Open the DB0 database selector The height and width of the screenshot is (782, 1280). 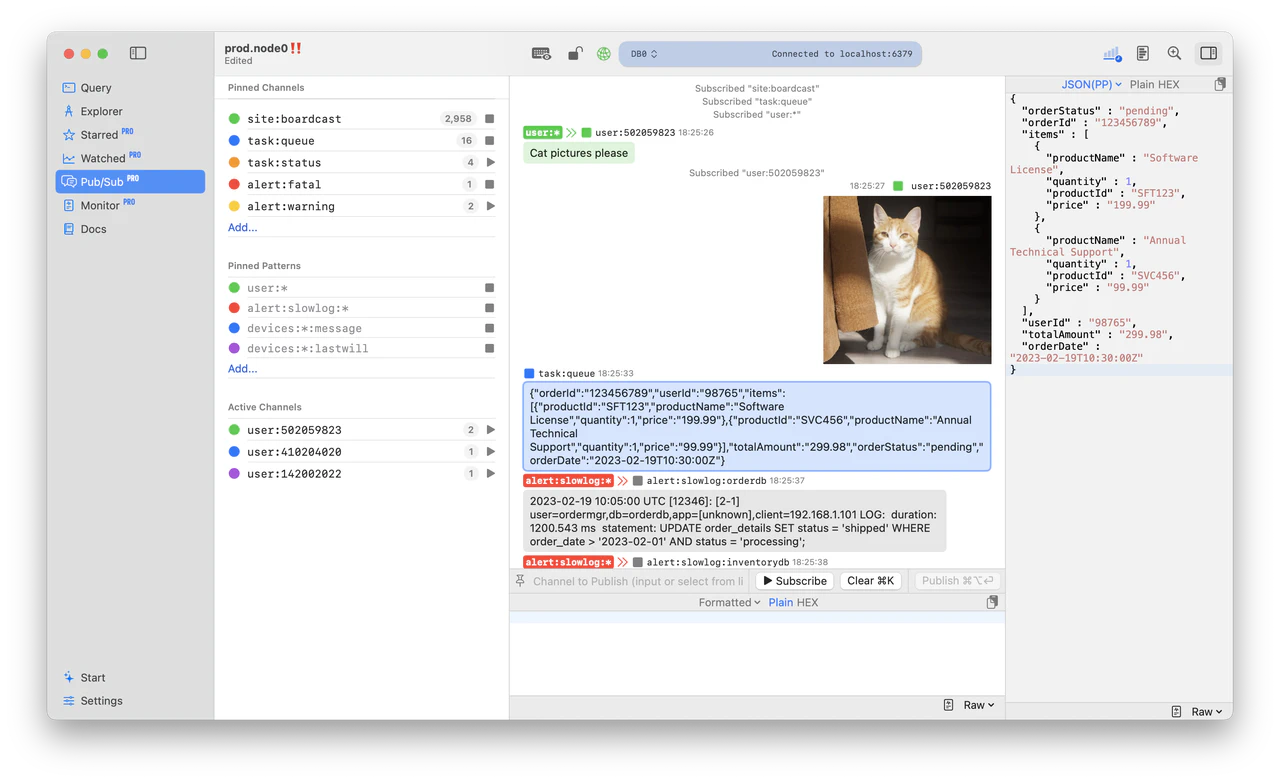tap(641, 53)
